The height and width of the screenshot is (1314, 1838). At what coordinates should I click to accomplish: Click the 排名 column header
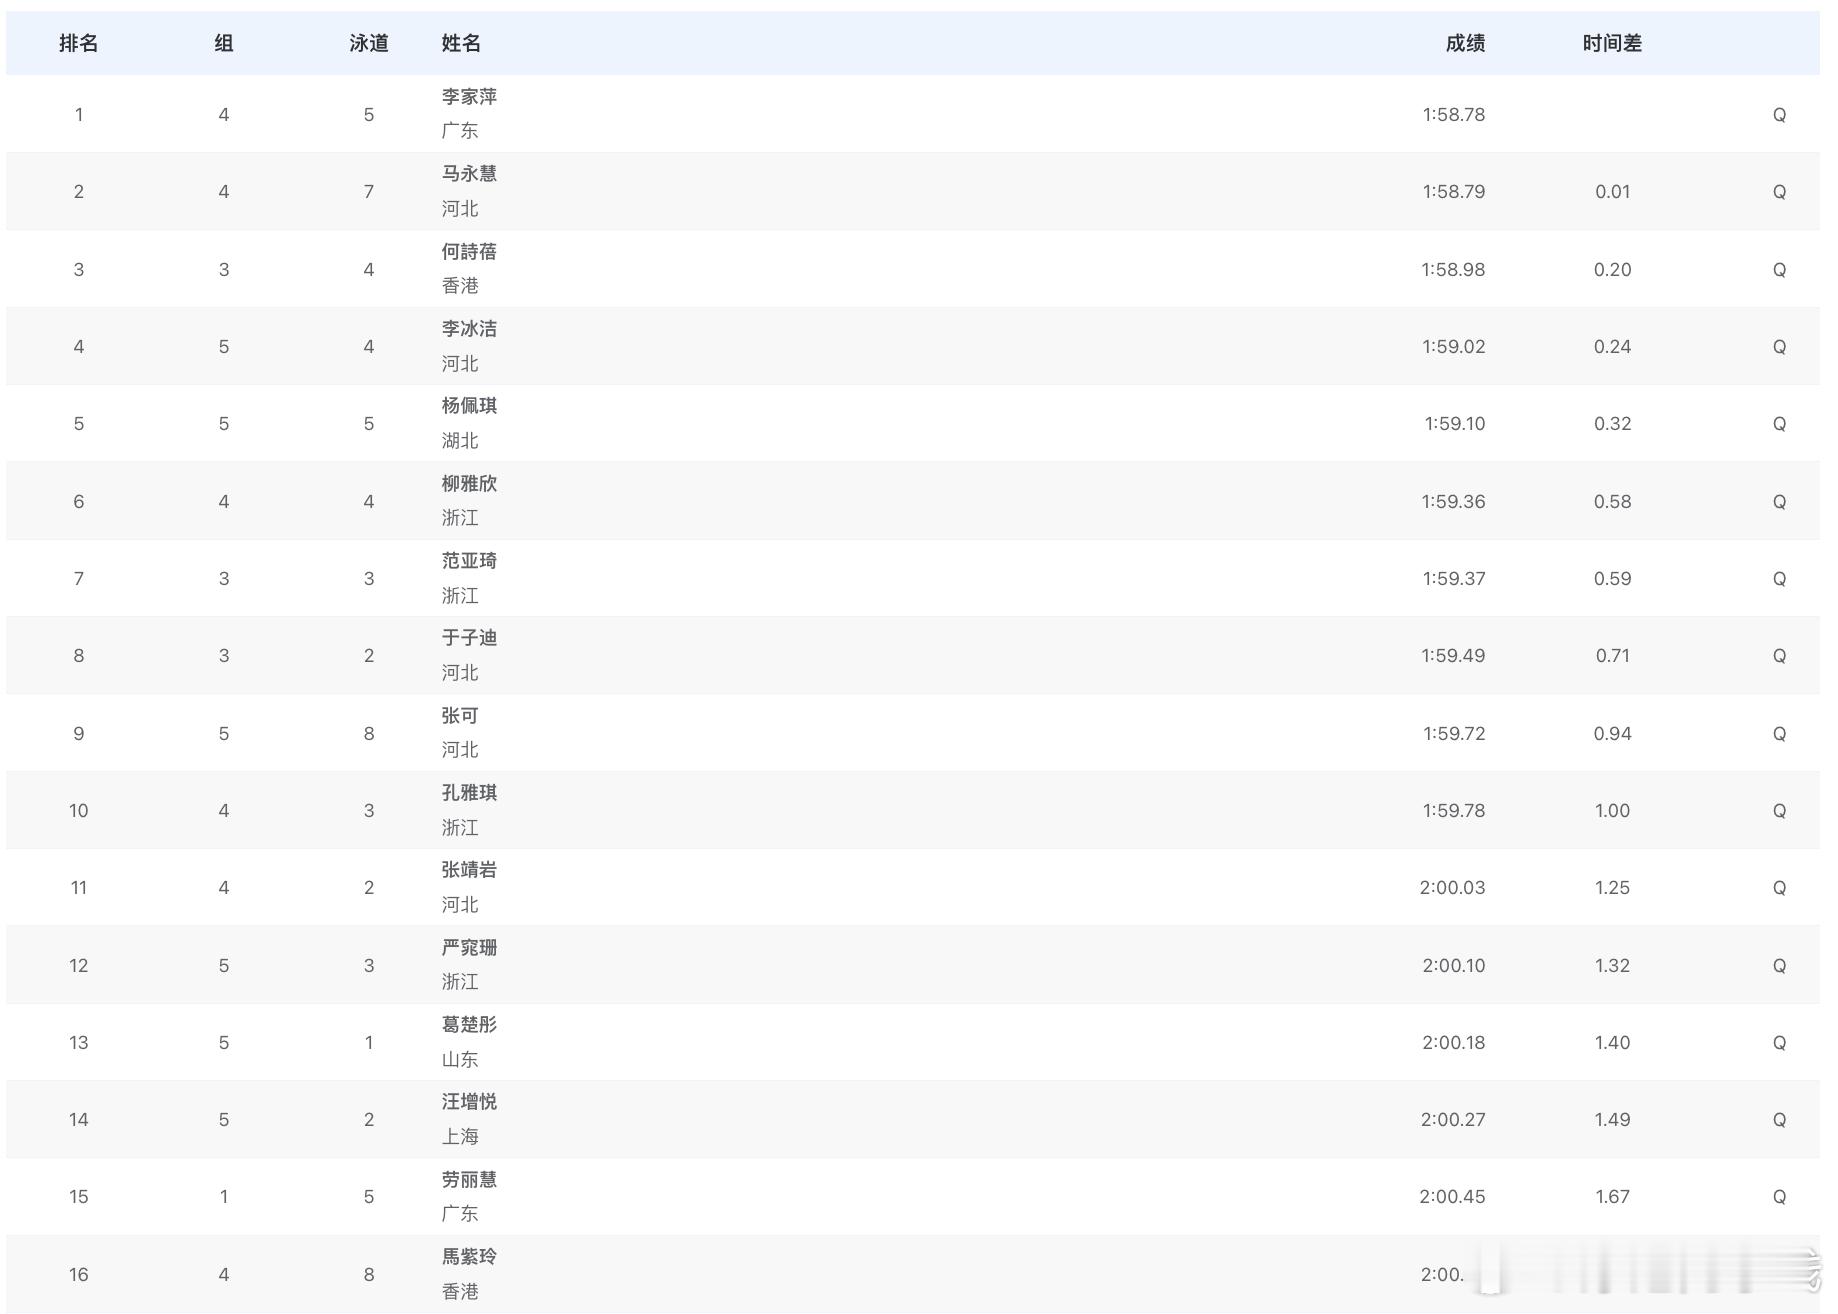[x=78, y=43]
